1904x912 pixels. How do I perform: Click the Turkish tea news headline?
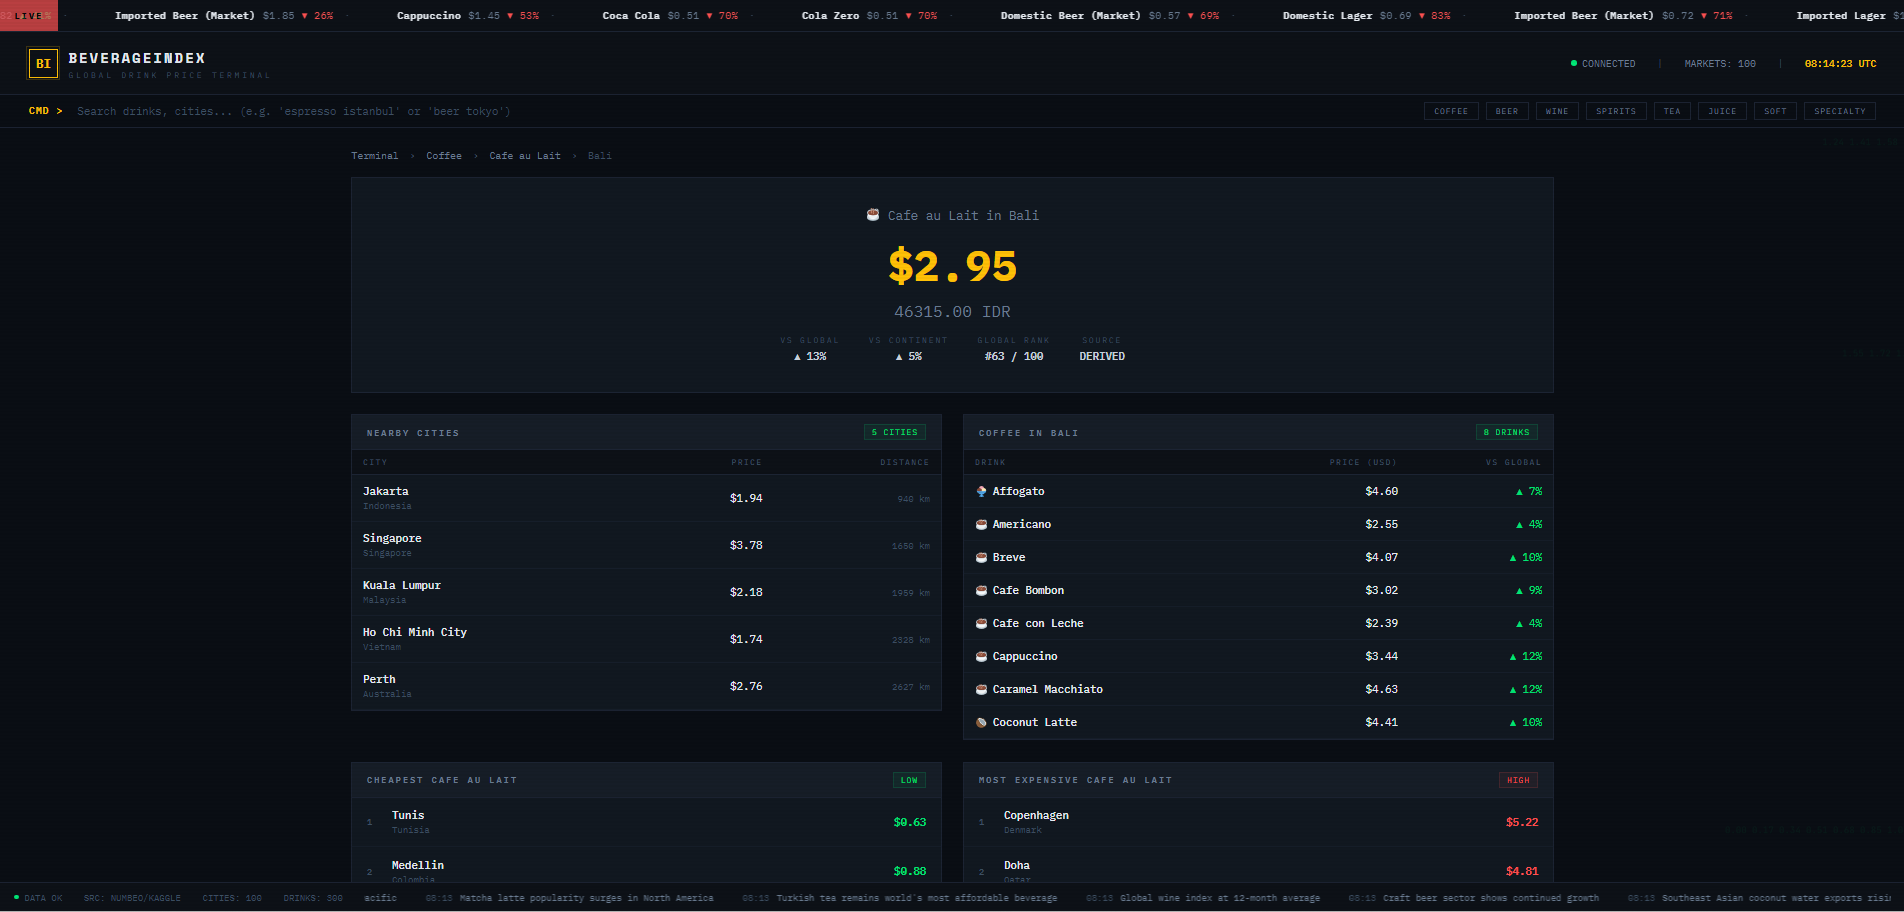(x=916, y=898)
